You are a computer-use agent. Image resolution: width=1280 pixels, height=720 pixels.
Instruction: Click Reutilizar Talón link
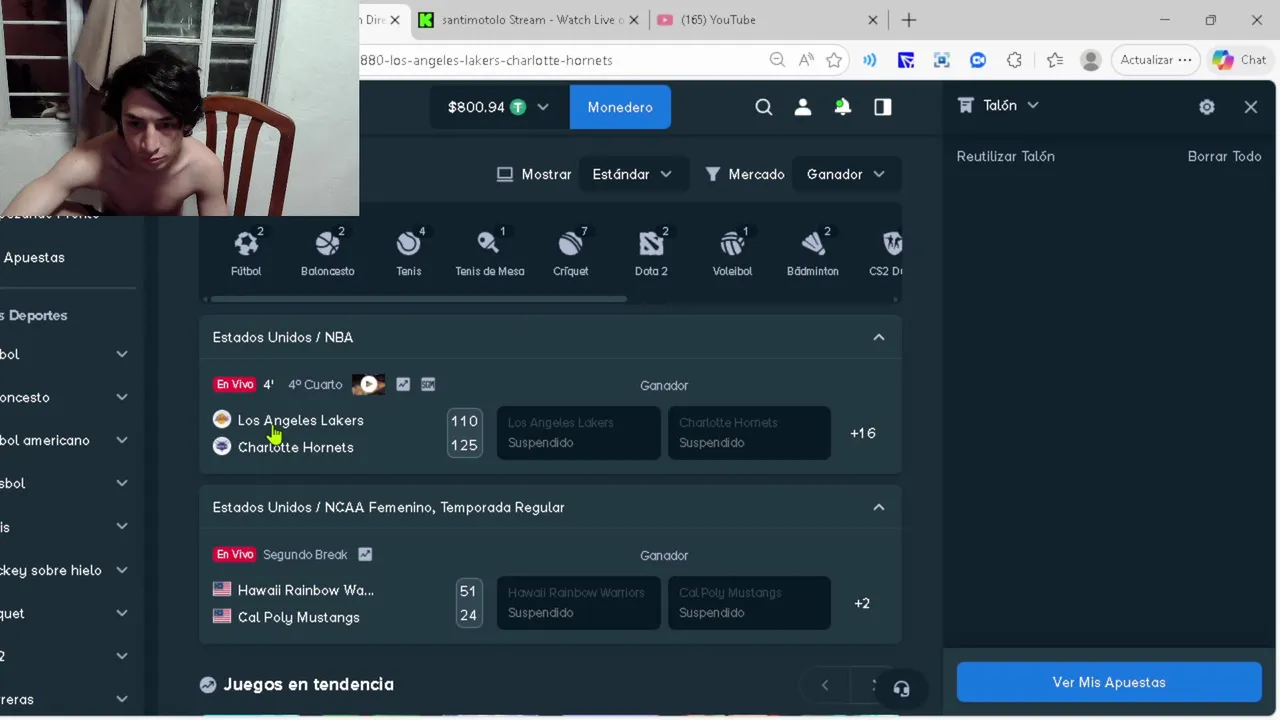pos(1006,156)
